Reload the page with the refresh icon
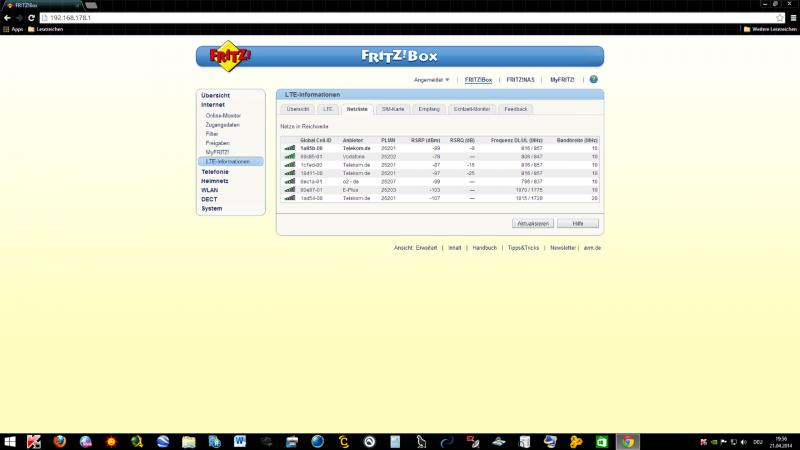 click(31, 17)
